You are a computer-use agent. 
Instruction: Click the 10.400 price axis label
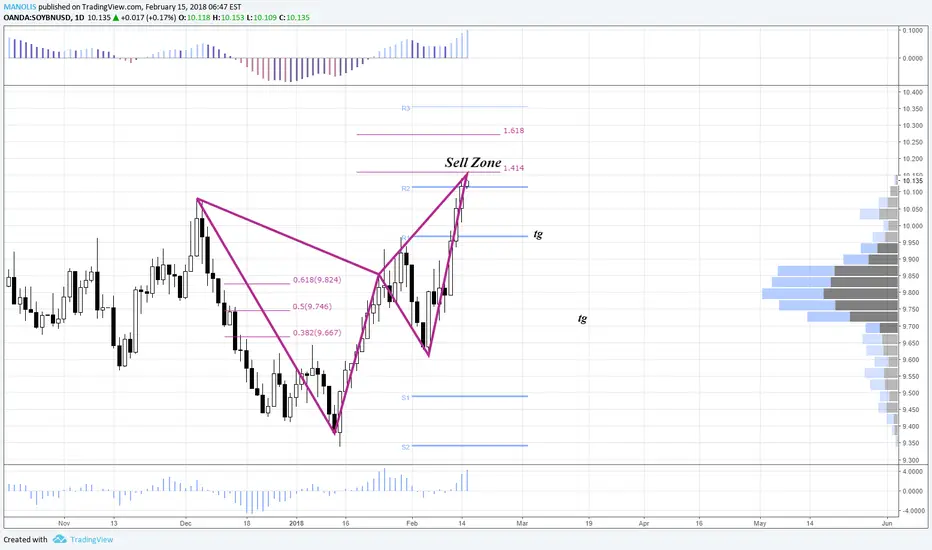(913, 92)
